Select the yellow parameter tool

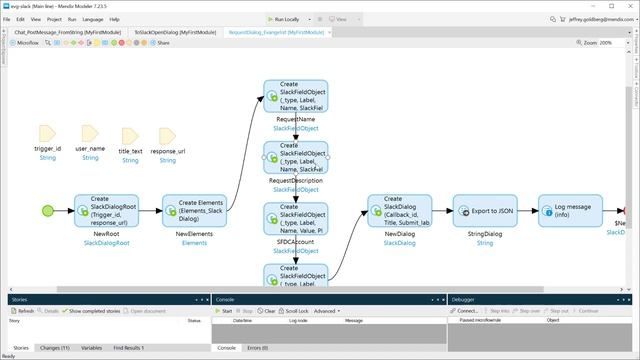97,42
